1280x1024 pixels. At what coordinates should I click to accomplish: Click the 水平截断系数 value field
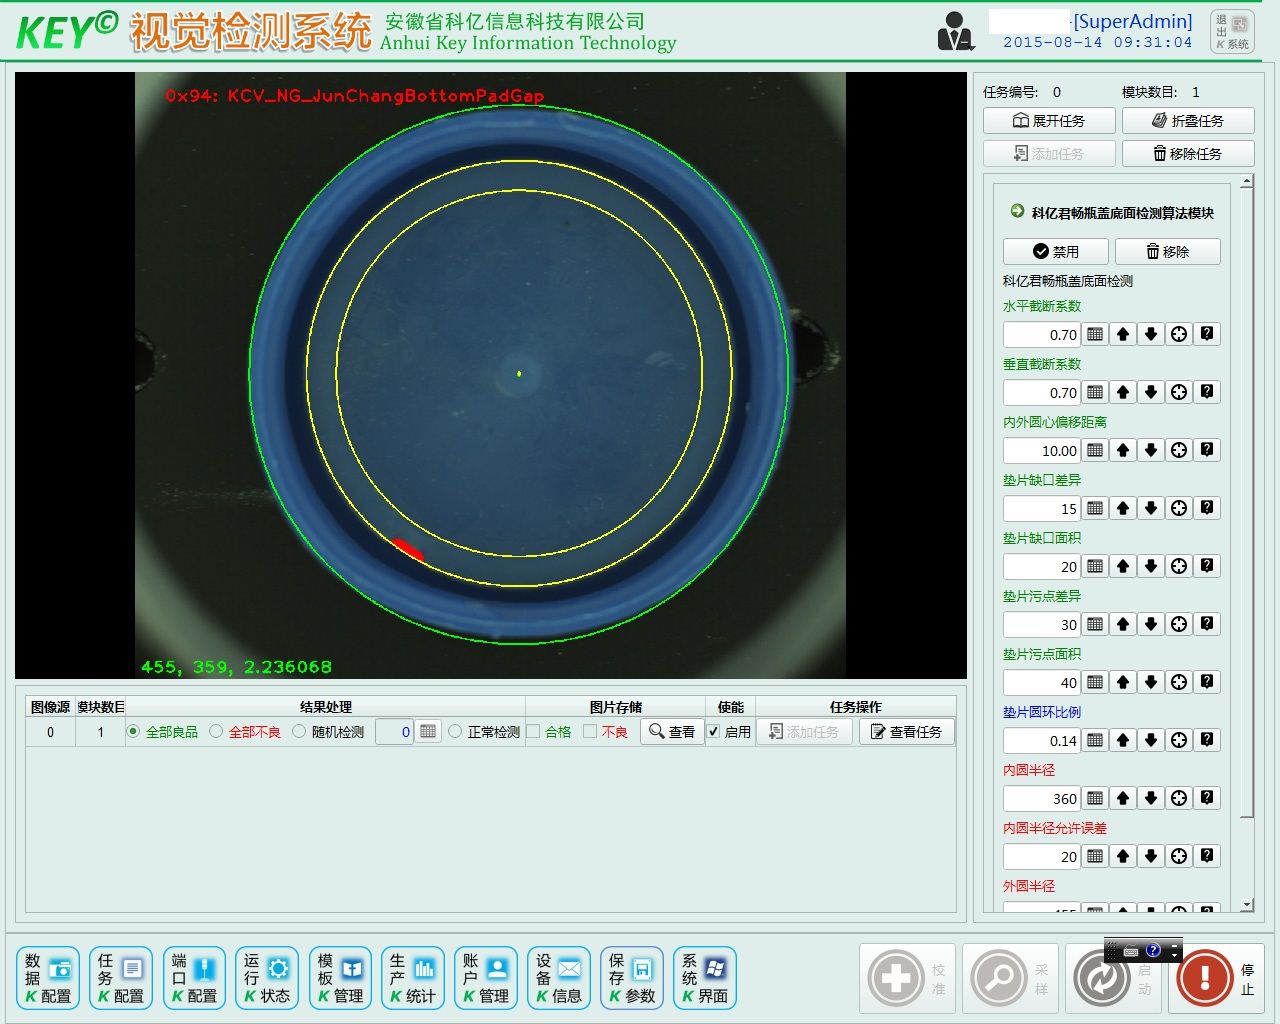(1042, 335)
